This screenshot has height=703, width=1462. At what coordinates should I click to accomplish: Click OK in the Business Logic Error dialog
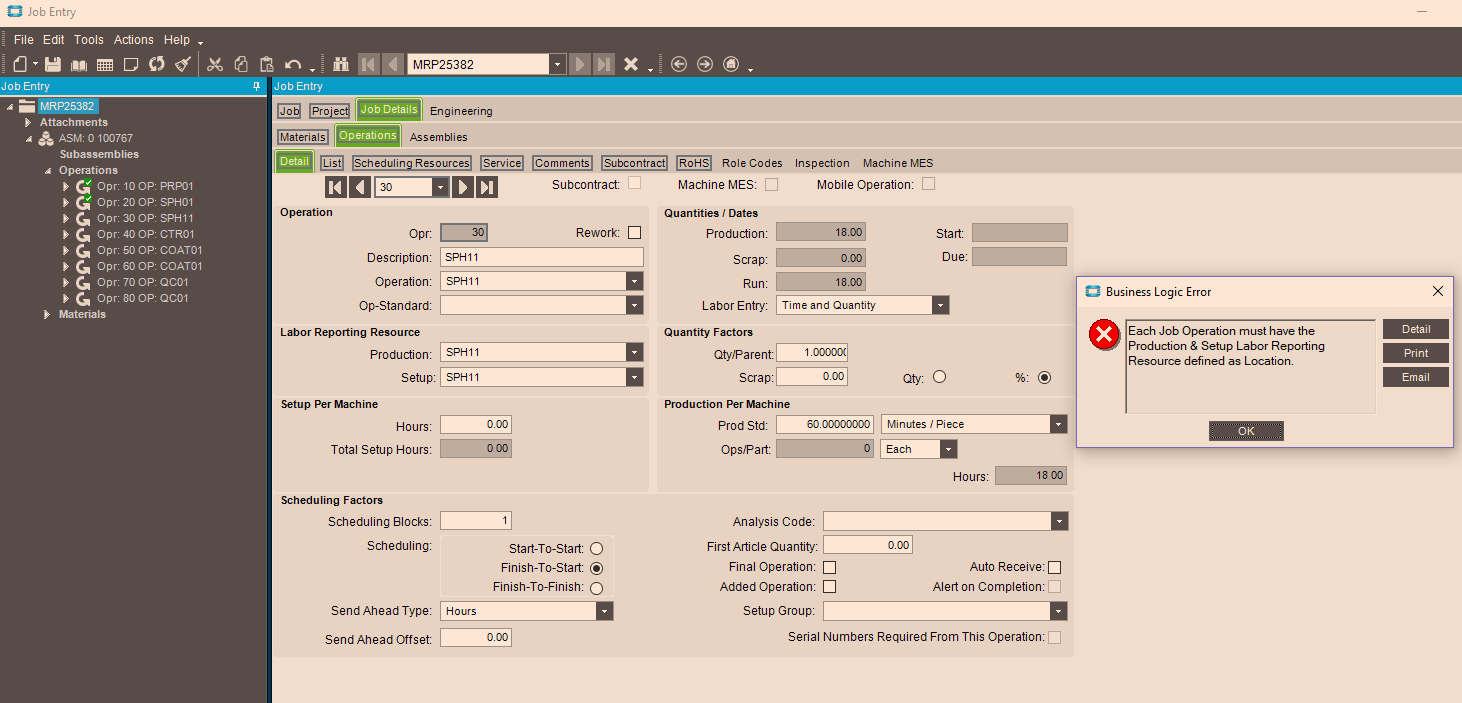1245,431
